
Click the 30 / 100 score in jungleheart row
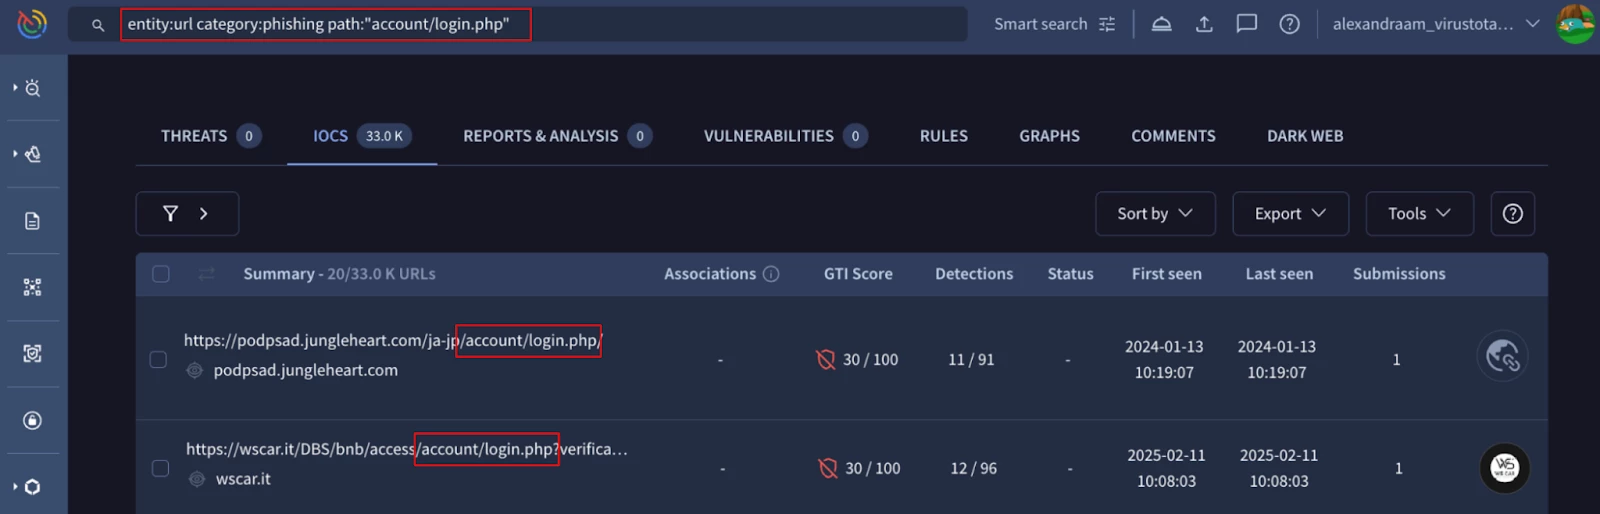coord(870,359)
